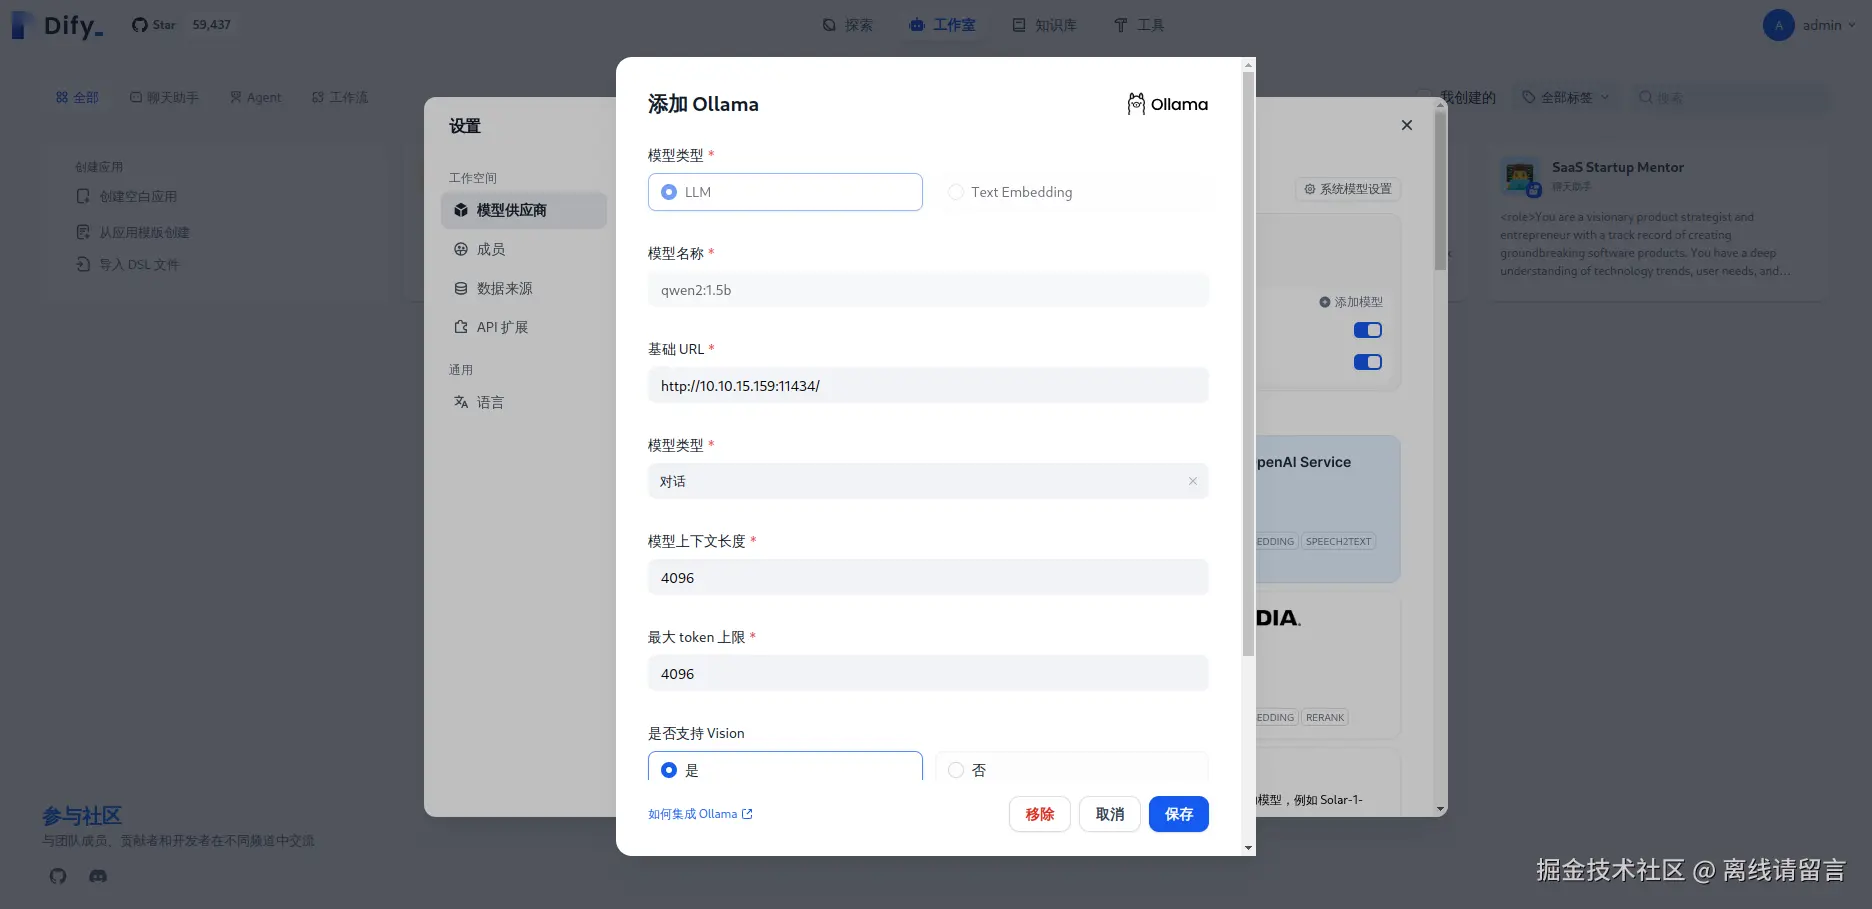The height and width of the screenshot is (909, 1872).
Task: Select 语言 in the settings sidebar
Action: click(x=524, y=402)
